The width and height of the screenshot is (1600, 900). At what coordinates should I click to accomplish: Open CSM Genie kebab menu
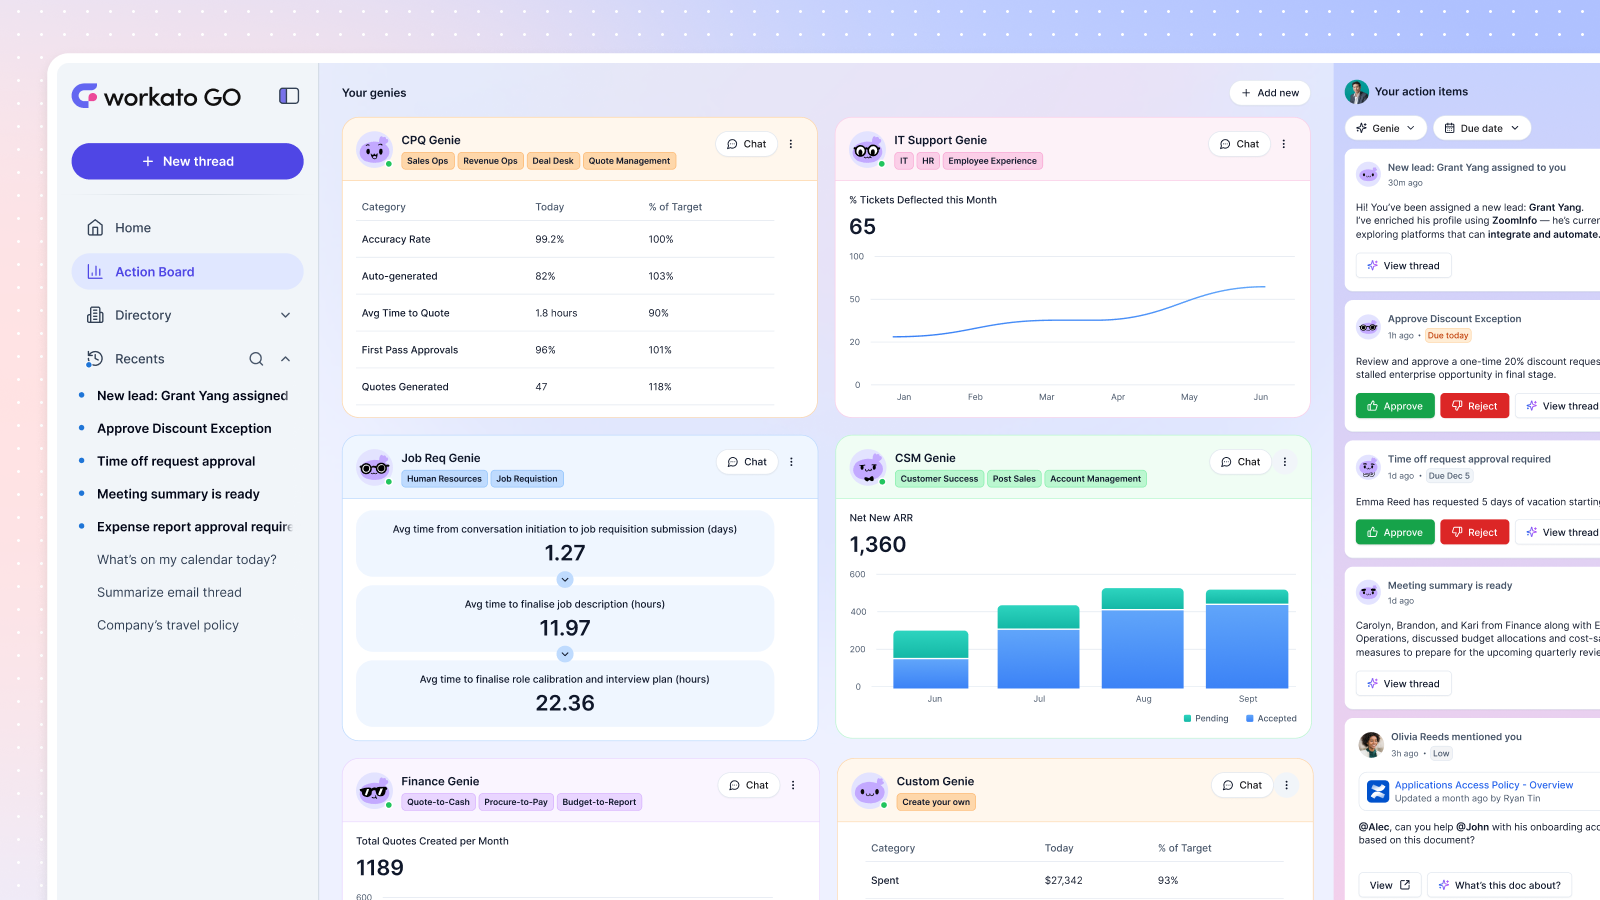pos(1285,462)
